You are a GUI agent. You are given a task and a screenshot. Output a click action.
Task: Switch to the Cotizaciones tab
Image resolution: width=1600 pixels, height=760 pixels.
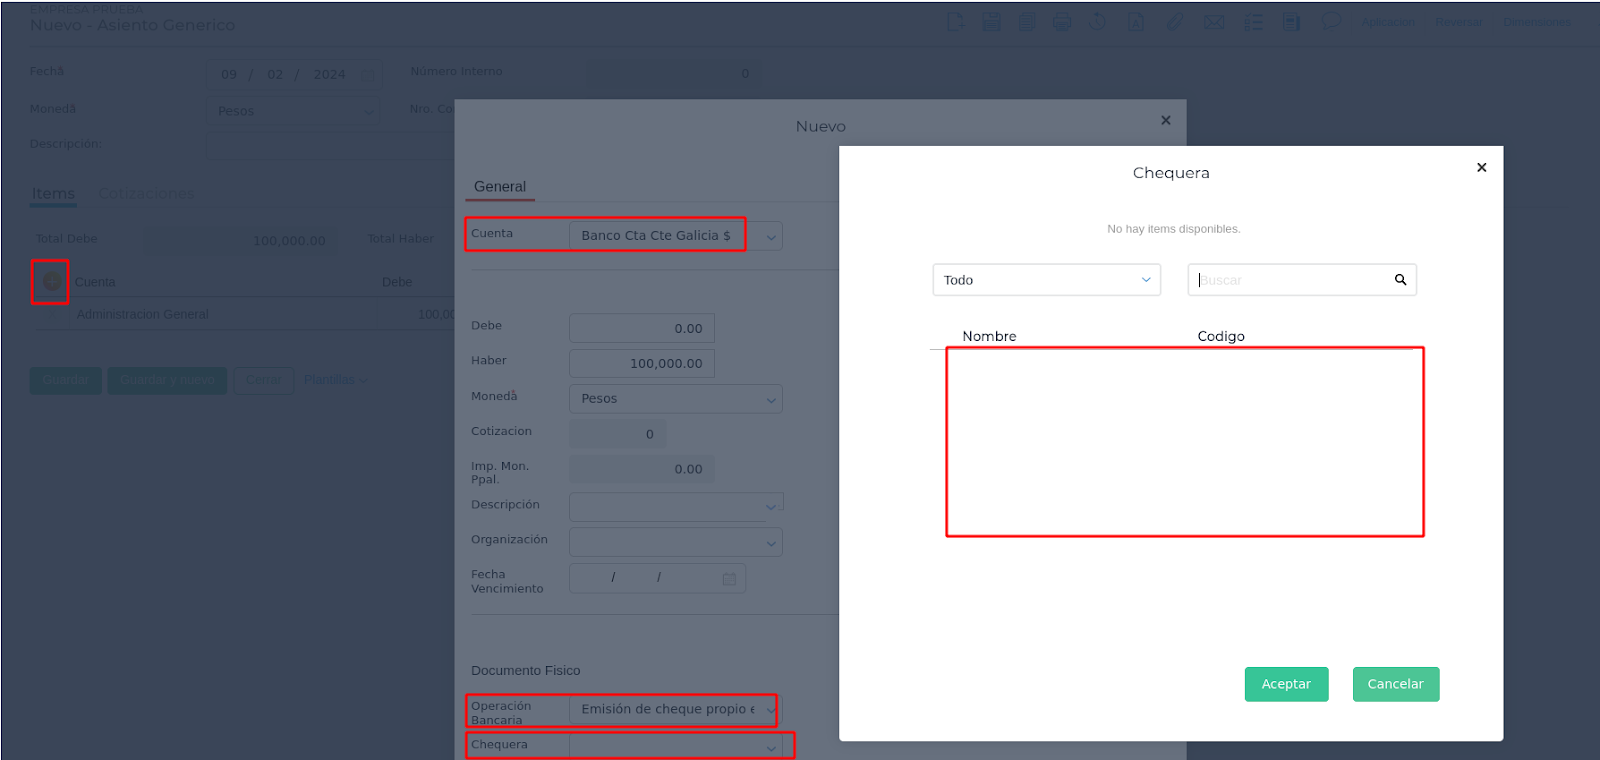(146, 193)
